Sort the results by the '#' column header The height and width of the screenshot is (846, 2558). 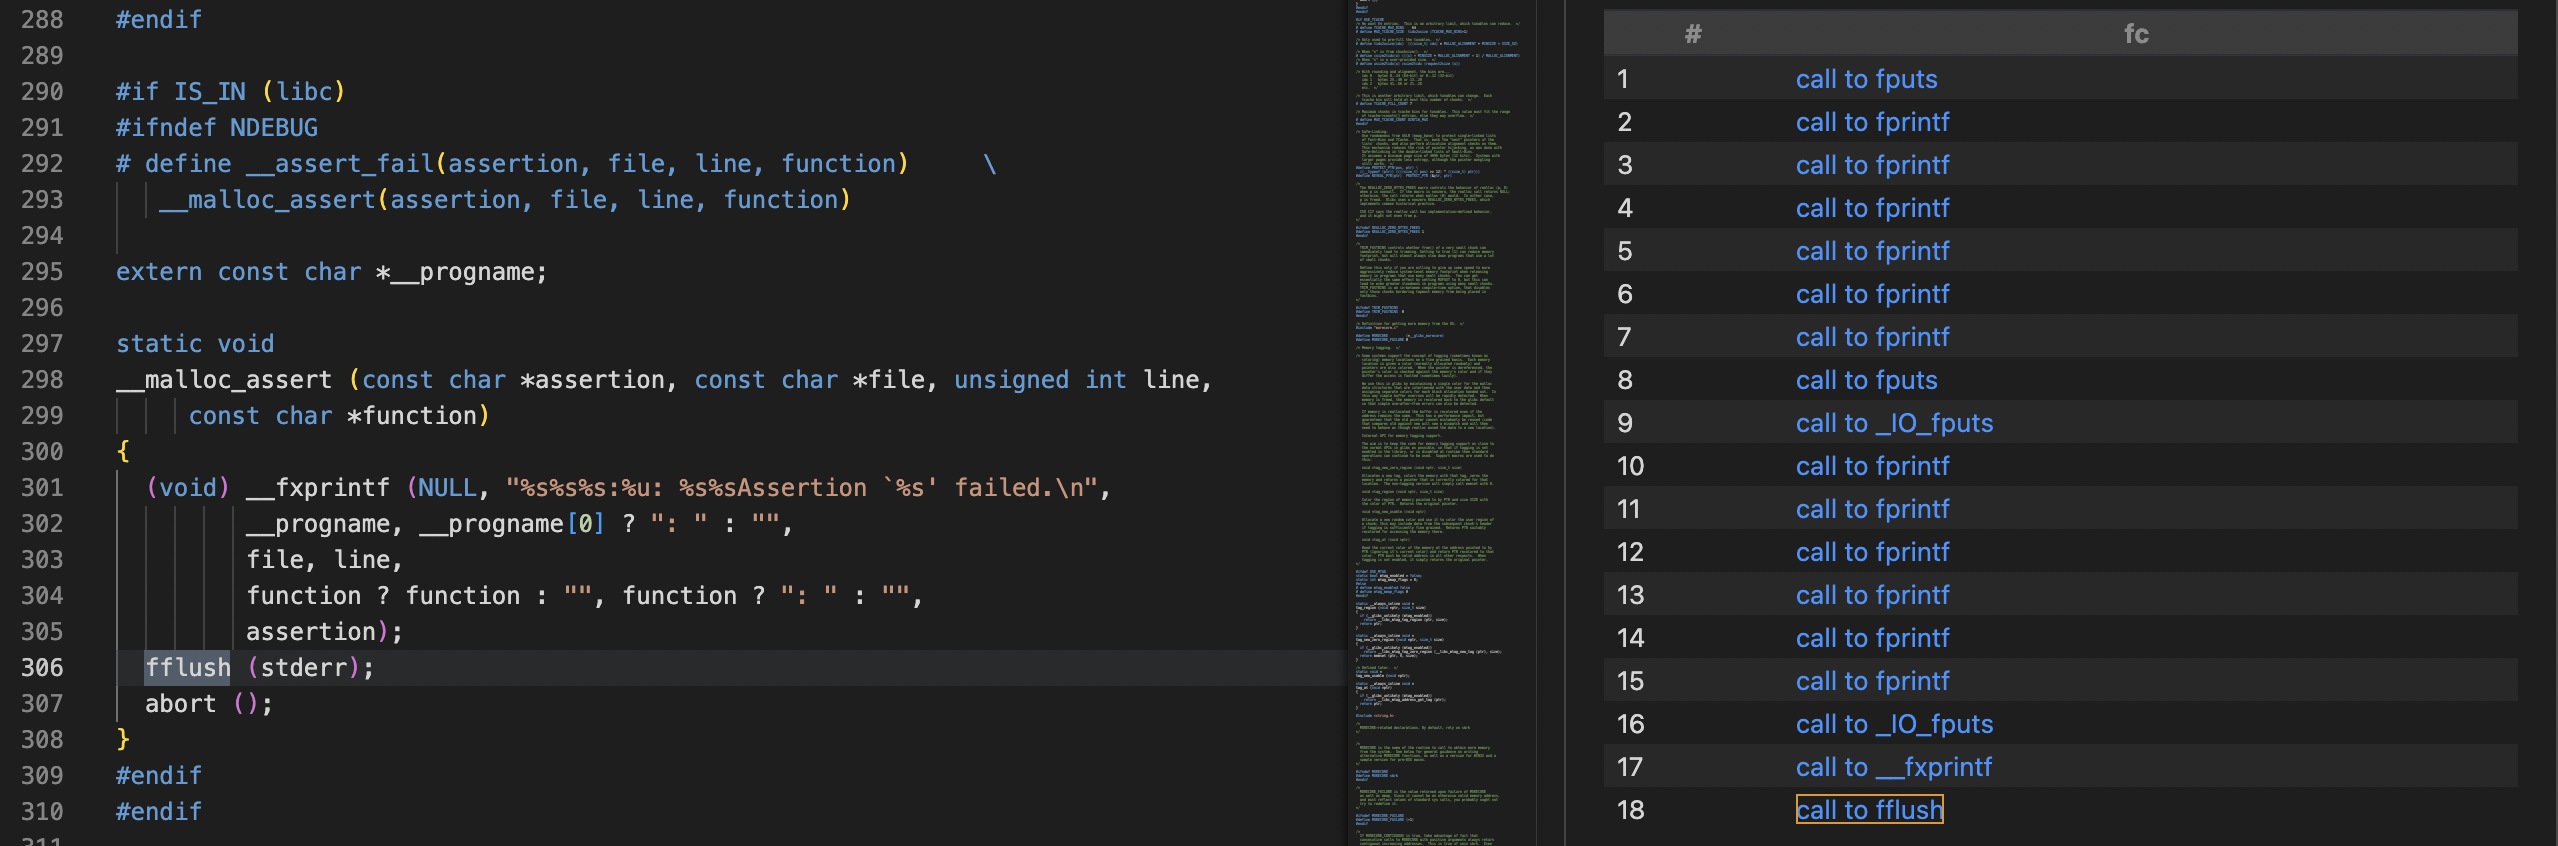coord(1692,34)
